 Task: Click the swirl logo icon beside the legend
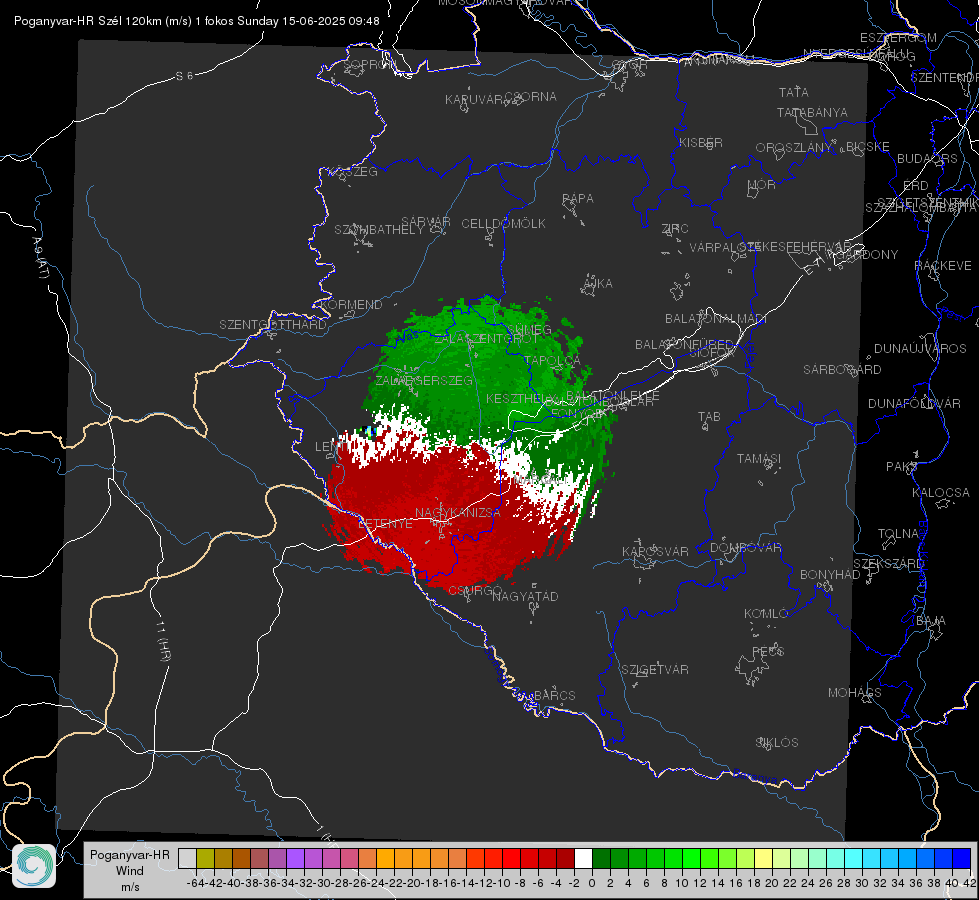coord(34,866)
